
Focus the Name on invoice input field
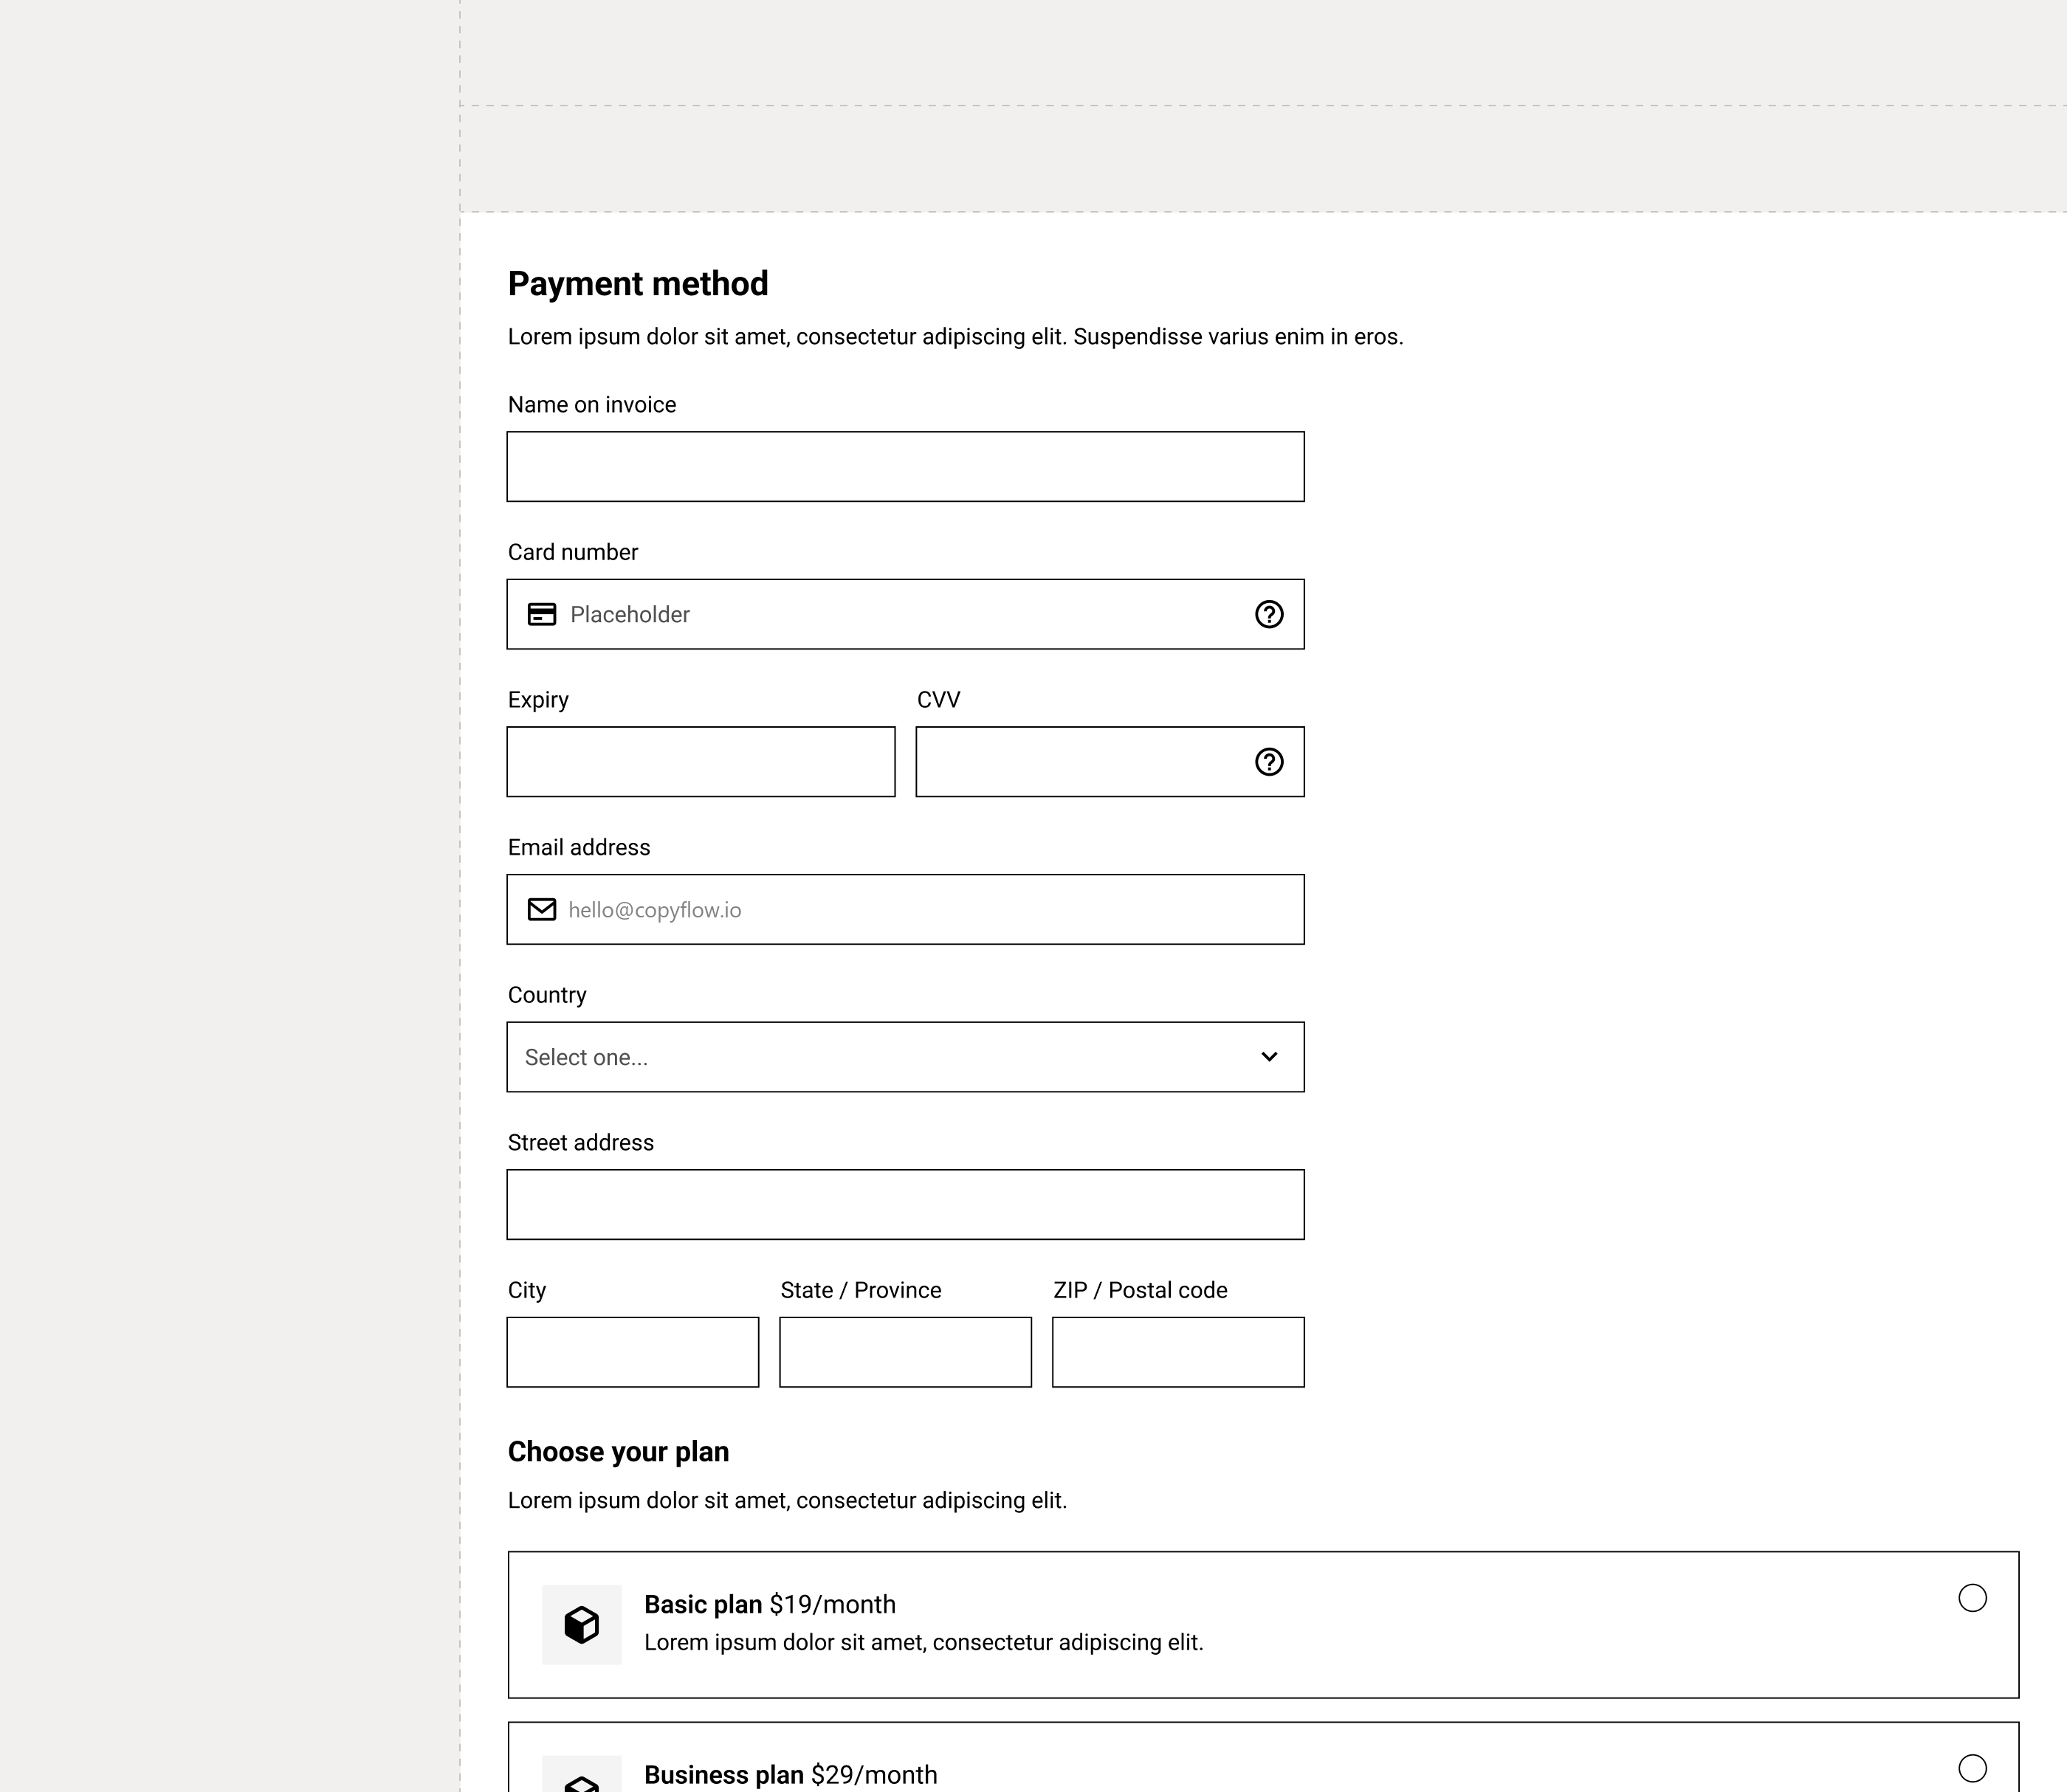click(905, 467)
